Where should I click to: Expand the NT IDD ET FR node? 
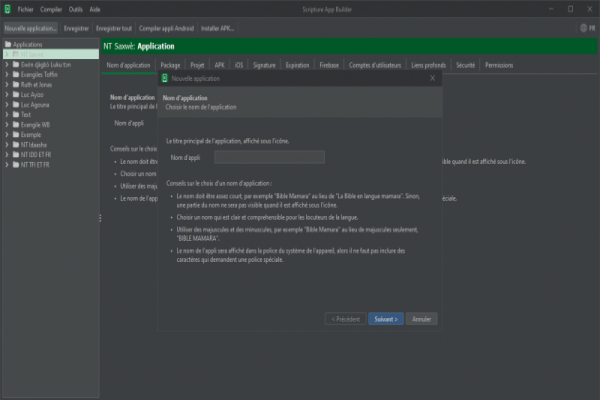(7, 155)
